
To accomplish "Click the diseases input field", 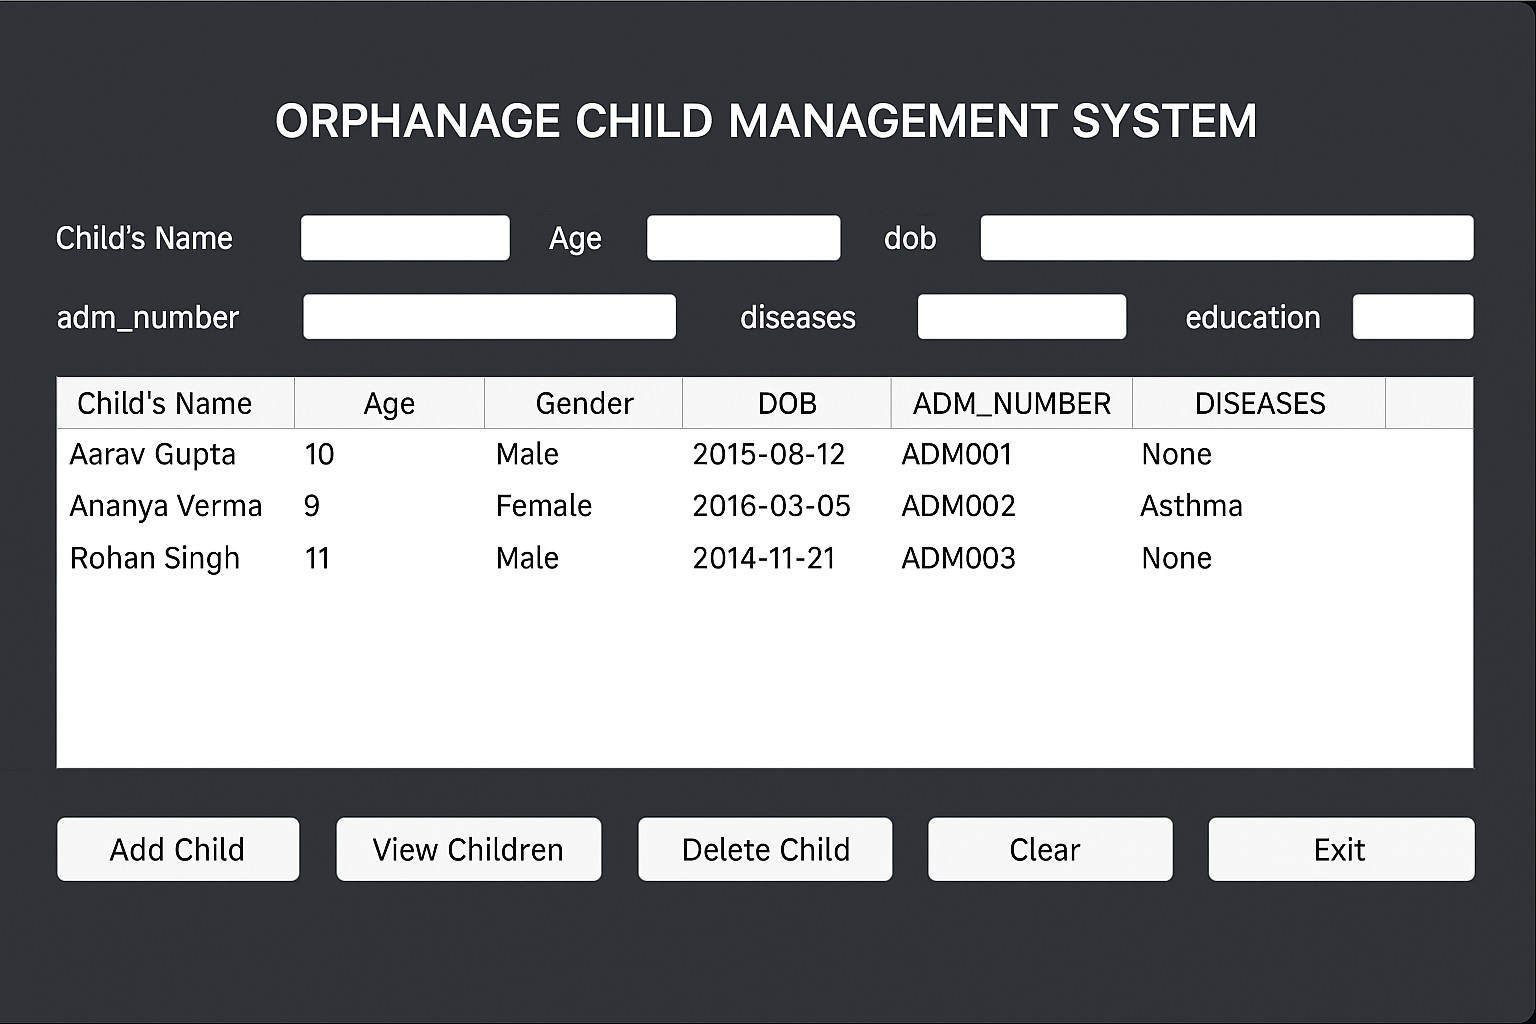I will [x=1021, y=317].
